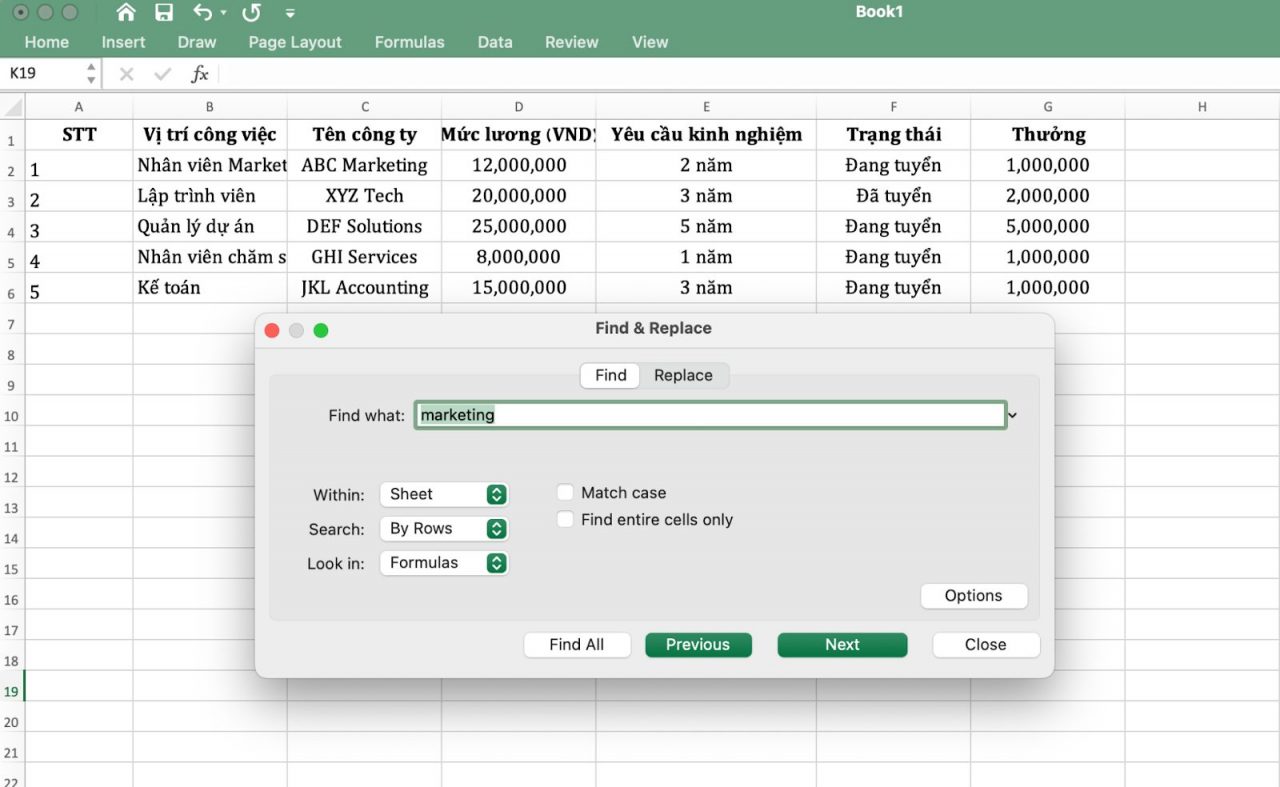
Task: Click cell 'Vị trí công việc'
Action: point(210,135)
